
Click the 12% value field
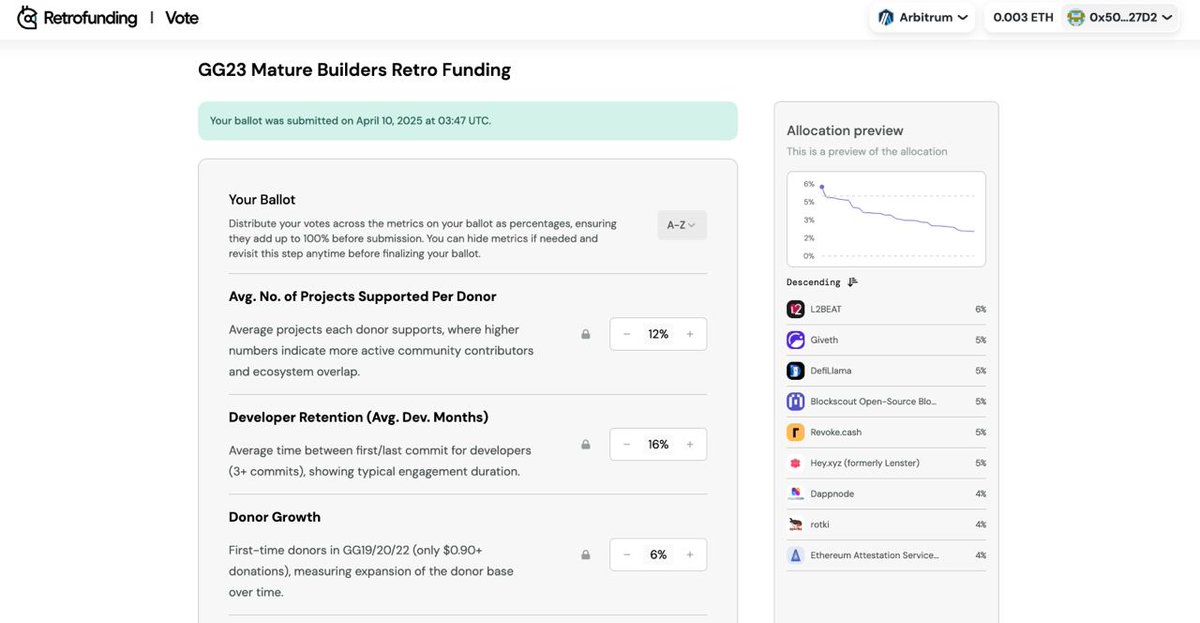coord(658,334)
